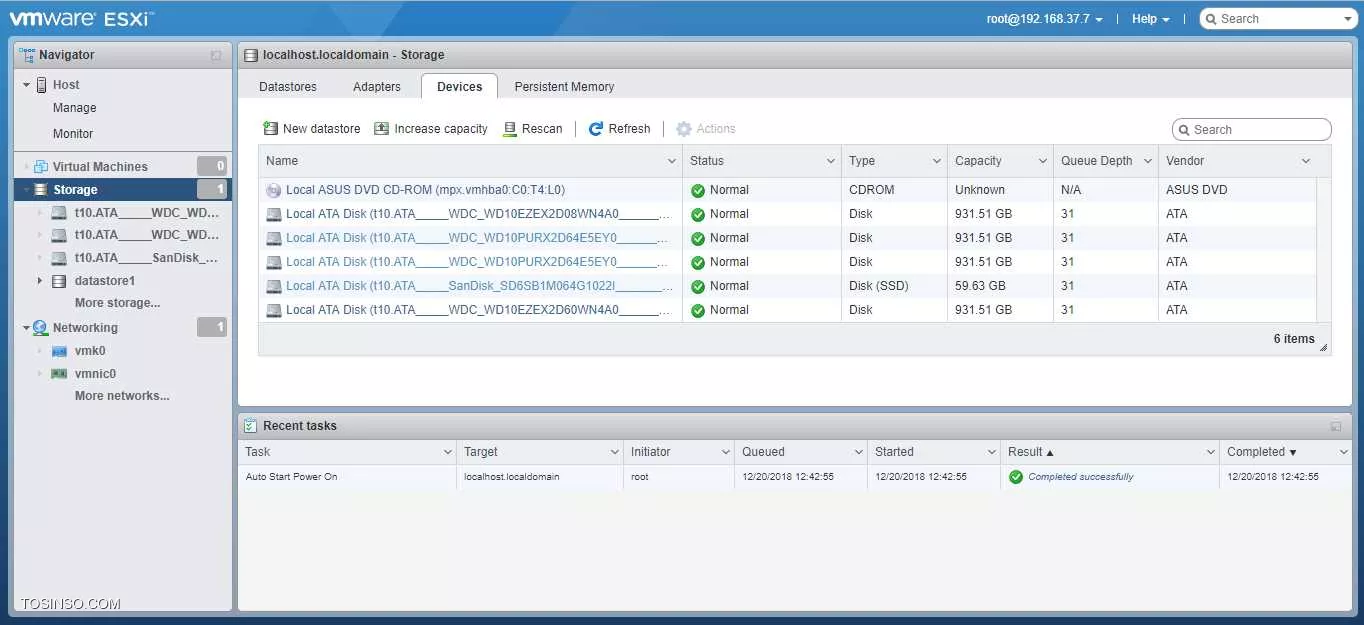Open the Name column header dropdown
Viewport: 1364px width, 625px height.
tap(672, 161)
